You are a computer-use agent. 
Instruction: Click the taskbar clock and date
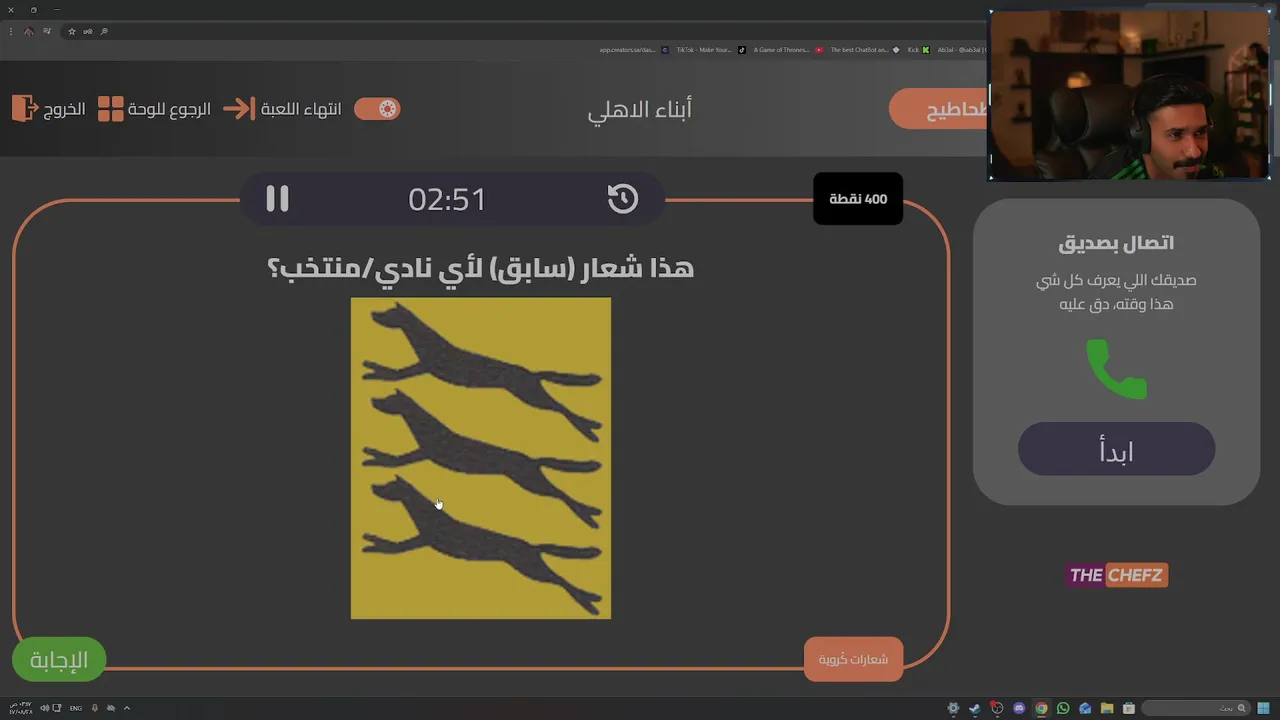point(21,708)
